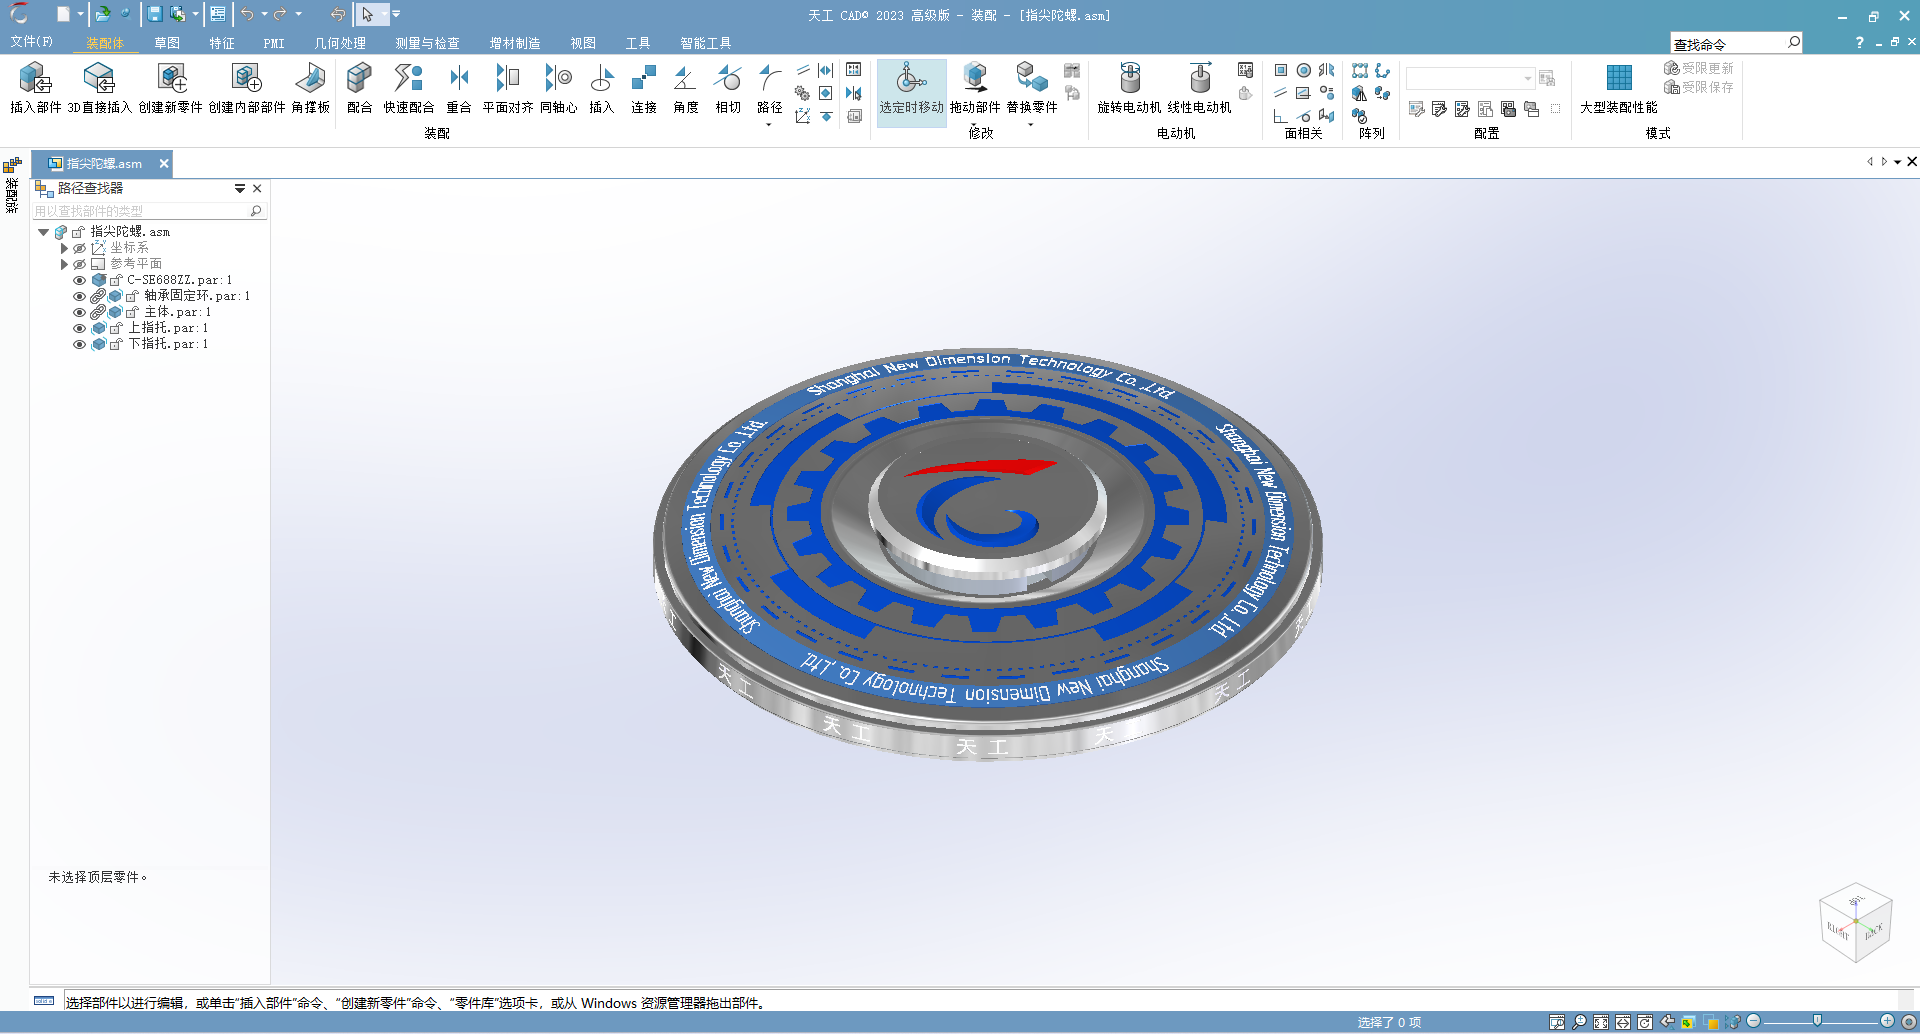Screen dimensions: 1920x1034
Task: Click the gear constraint icon in 装配 group
Action: coord(802,93)
